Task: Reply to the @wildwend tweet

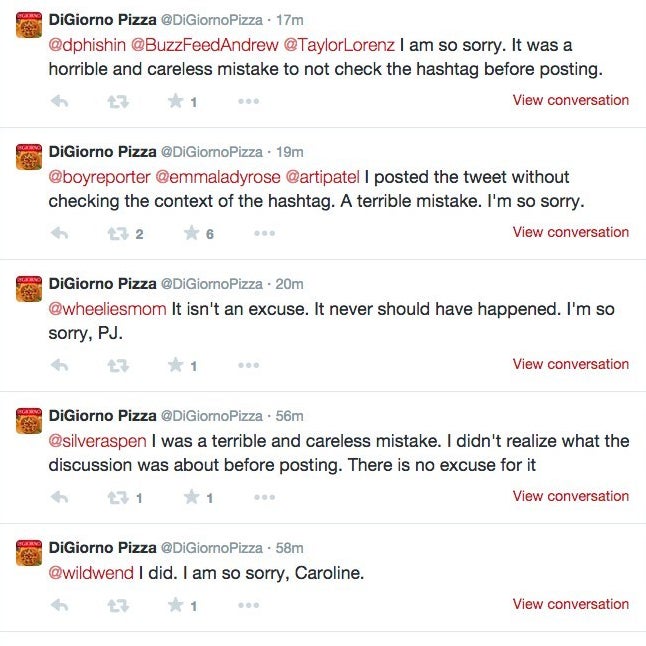Action: click(59, 605)
